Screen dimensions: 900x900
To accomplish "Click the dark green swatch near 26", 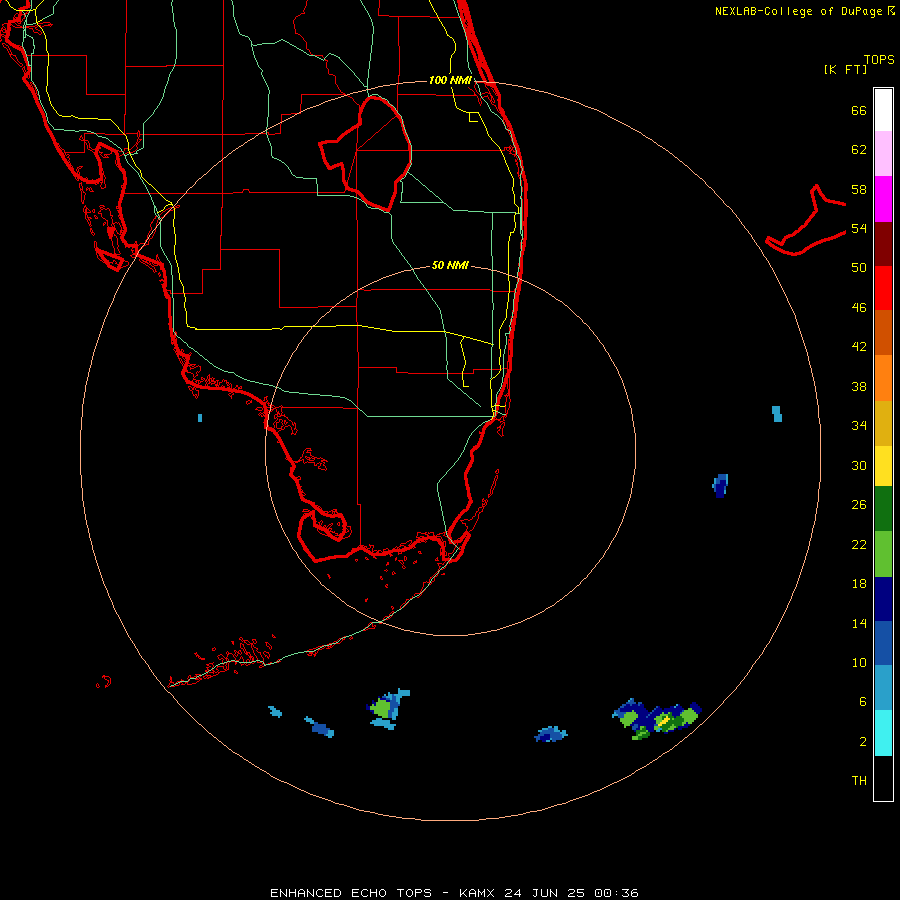I will [x=883, y=509].
